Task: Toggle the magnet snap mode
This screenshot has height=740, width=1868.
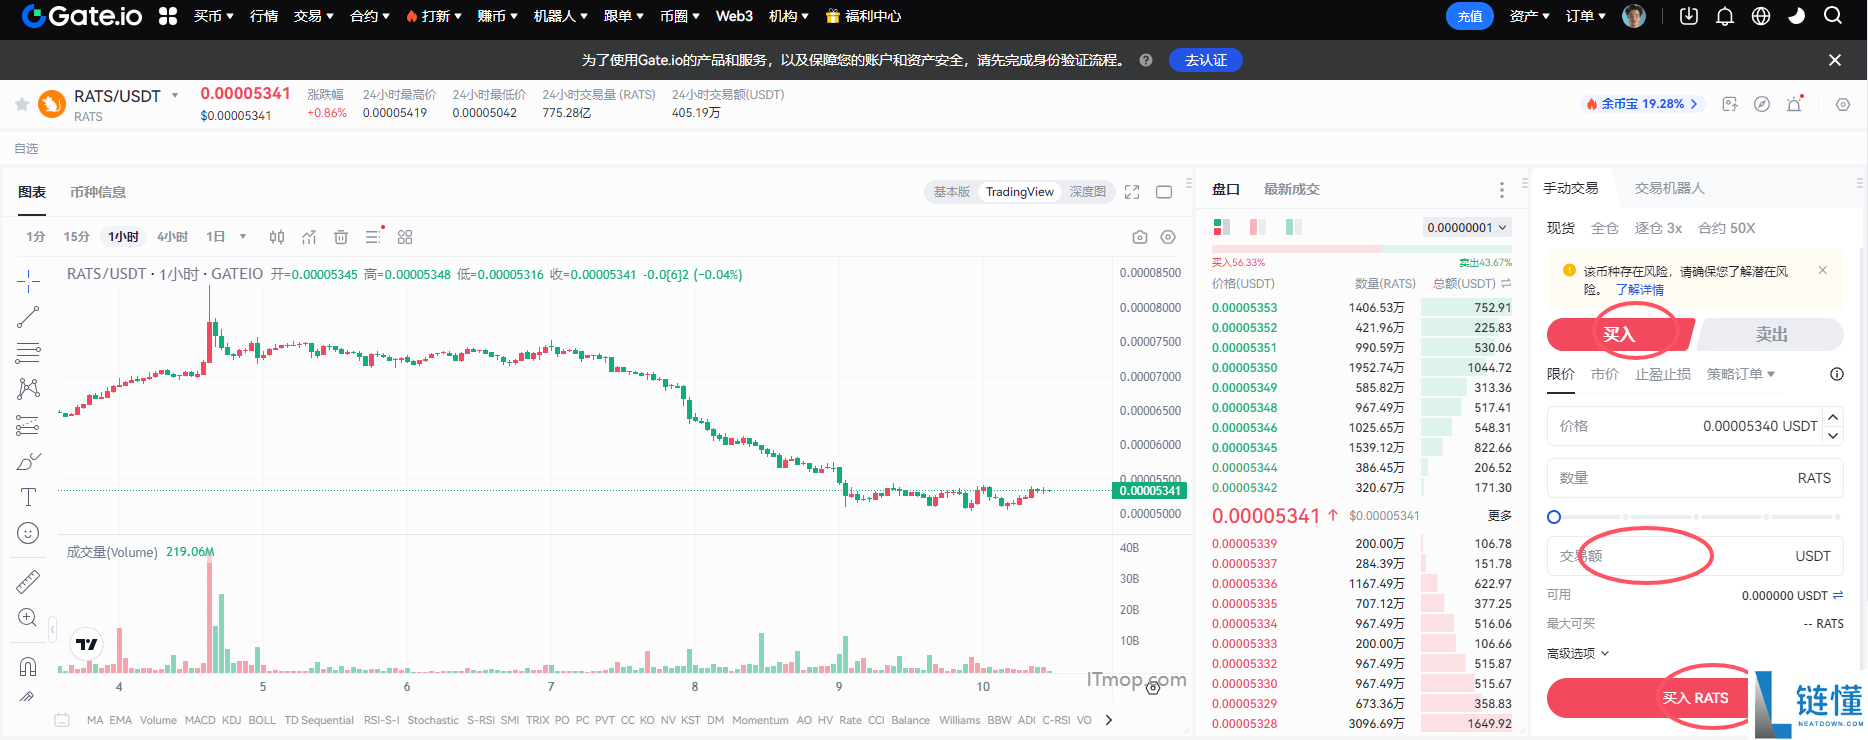Action: 28,666
